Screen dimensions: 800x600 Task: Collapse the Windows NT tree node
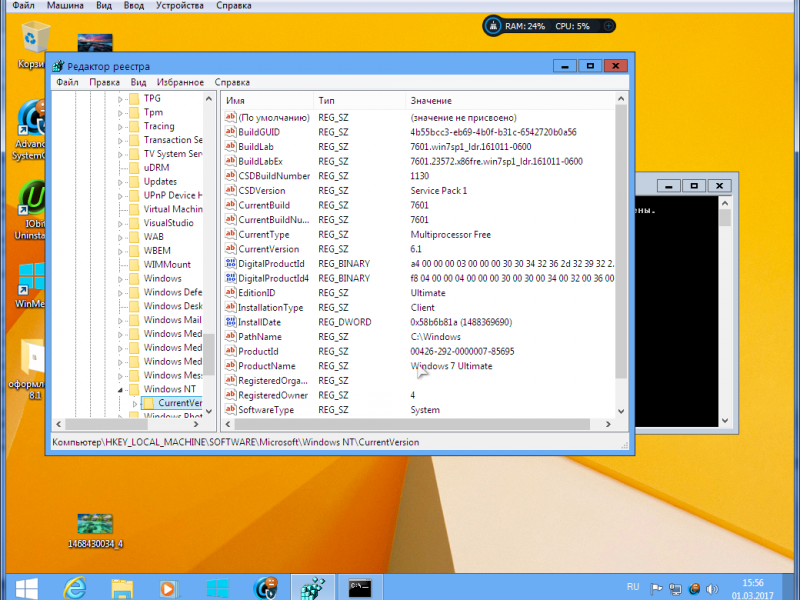click(120, 390)
